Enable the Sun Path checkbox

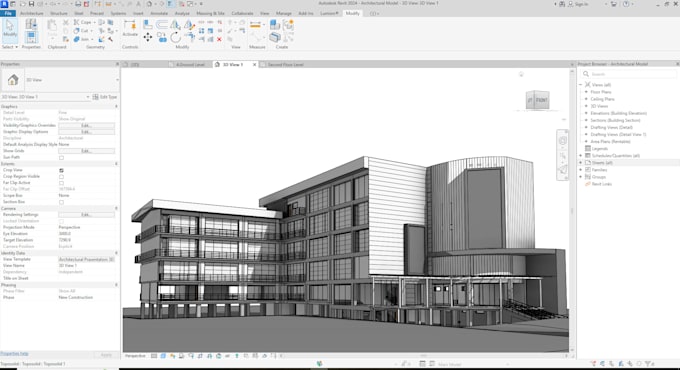click(x=61, y=157)
